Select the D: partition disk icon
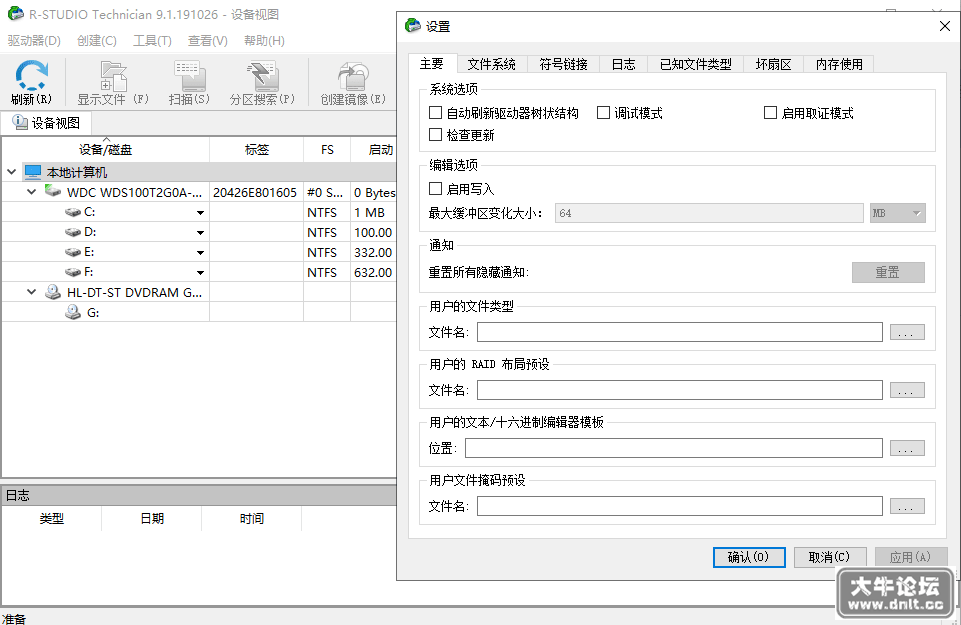Viewport: 961px width, 625px height. click(73, 232)
